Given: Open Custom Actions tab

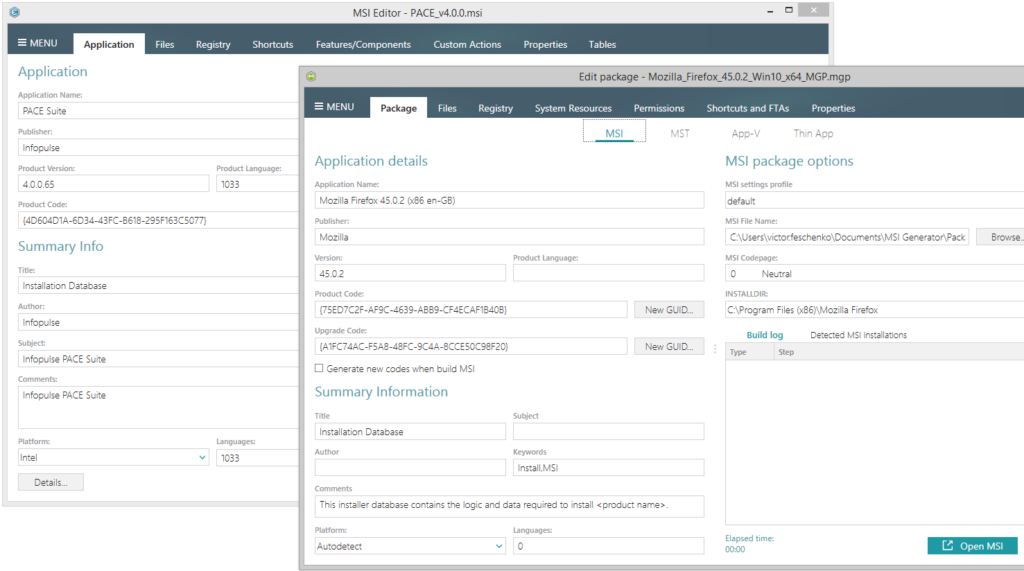Looking at the screenshot, I should (x=467, y=44).
